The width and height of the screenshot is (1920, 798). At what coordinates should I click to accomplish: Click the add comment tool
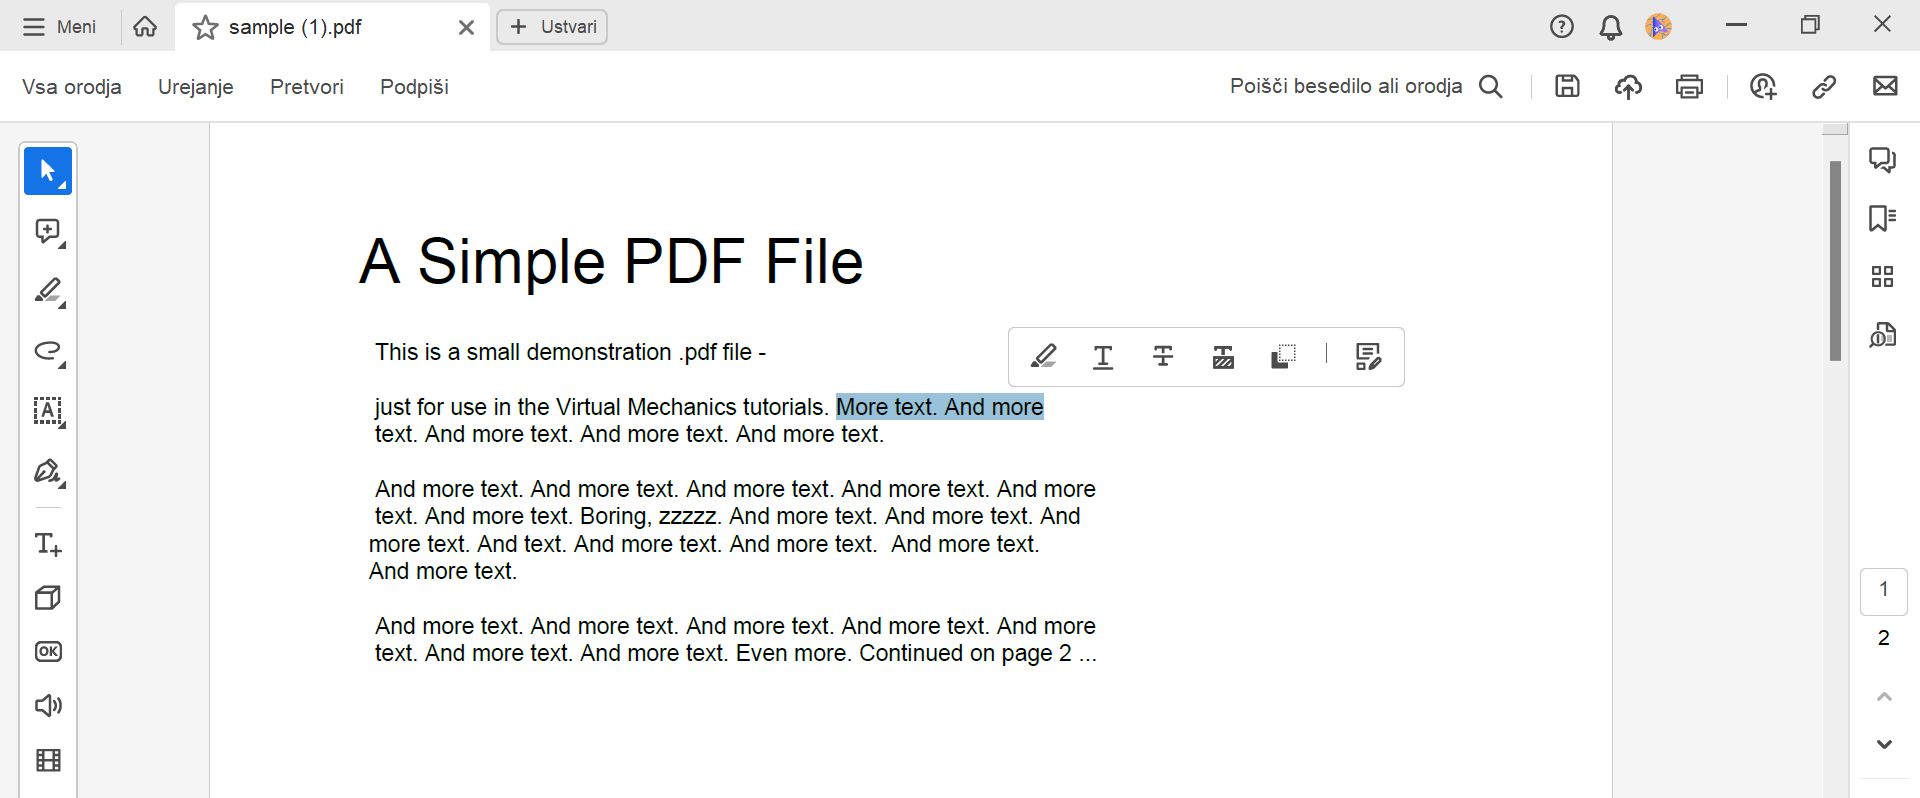pos(47,232)
